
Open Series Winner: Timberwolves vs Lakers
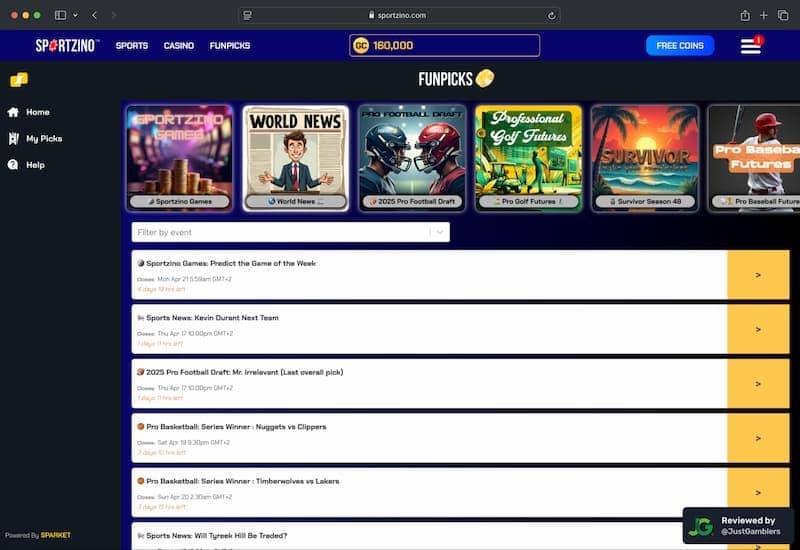click(x=429, y=492)
